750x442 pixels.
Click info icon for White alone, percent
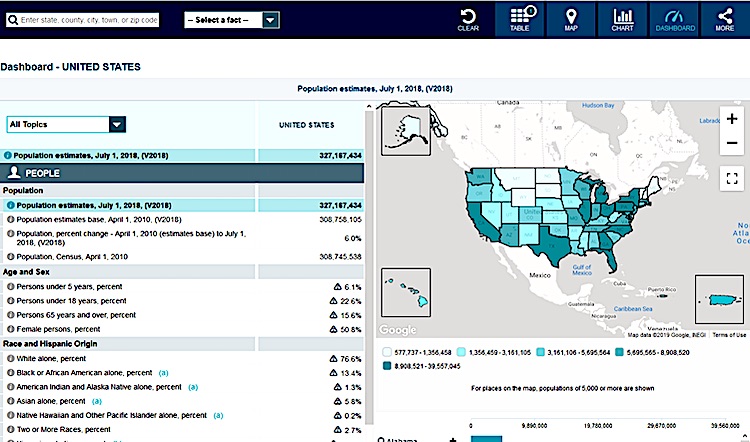coord(11,358)
